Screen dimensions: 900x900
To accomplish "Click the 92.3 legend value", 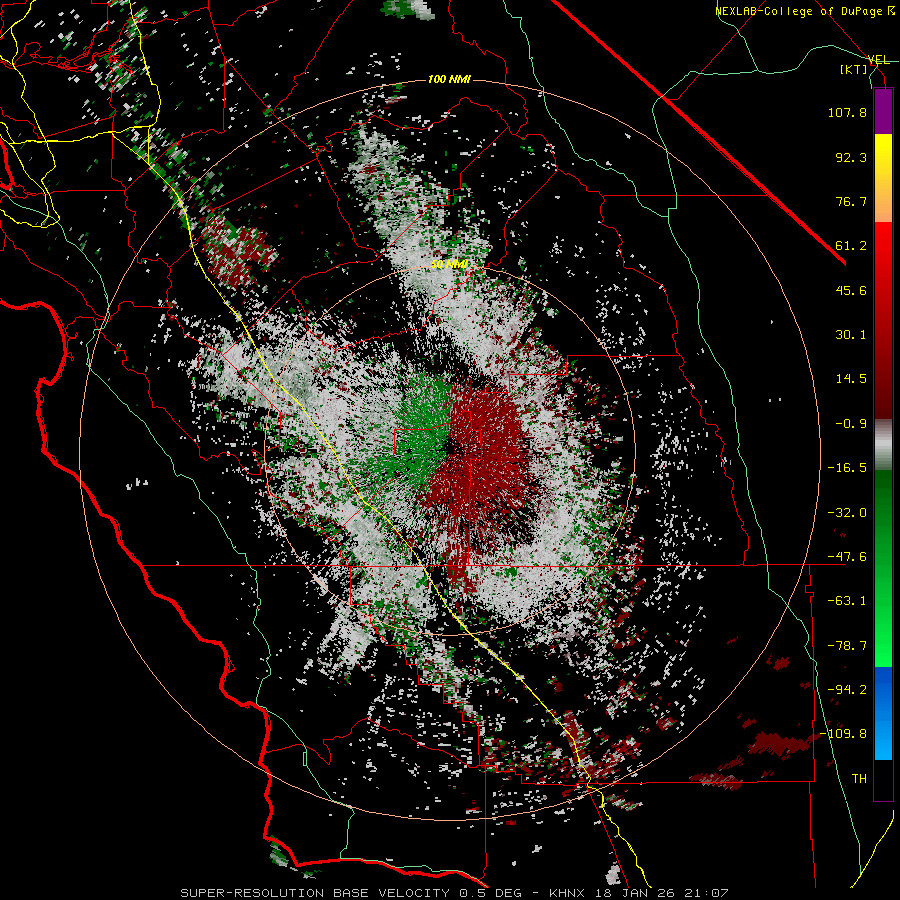I will tap(851, 157).
